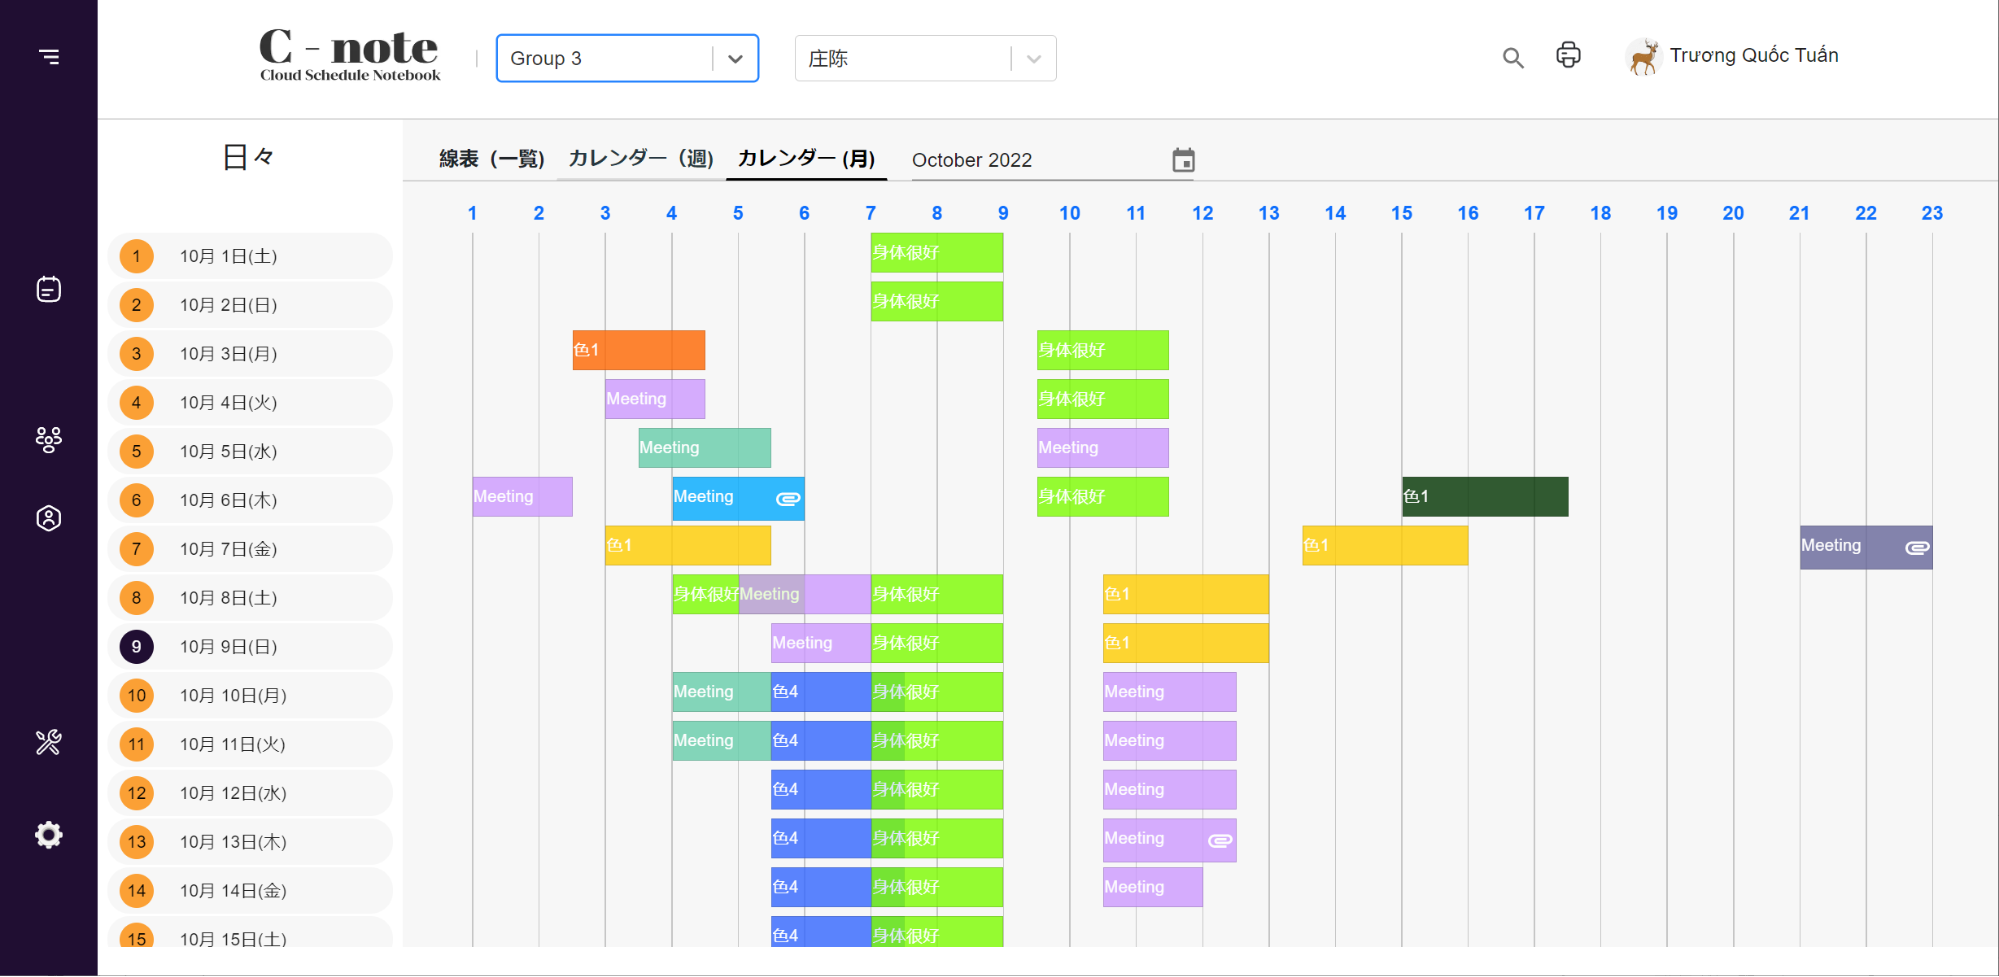The image size is (1999, 977).
Task: Expand the Group 3 dropdown
Action: point(735,59)
